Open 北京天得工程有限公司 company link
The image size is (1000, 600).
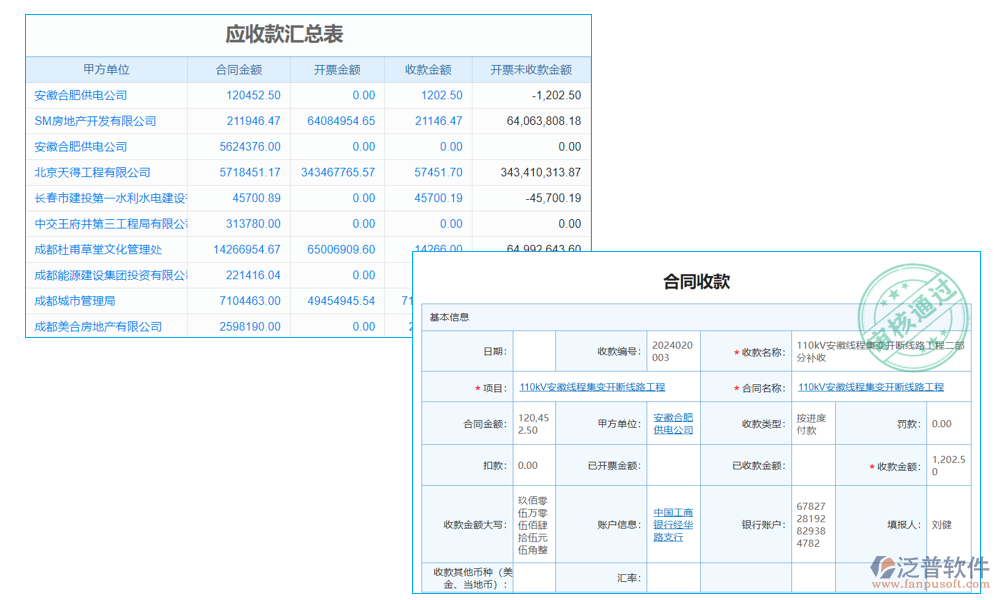click(91, 171)
